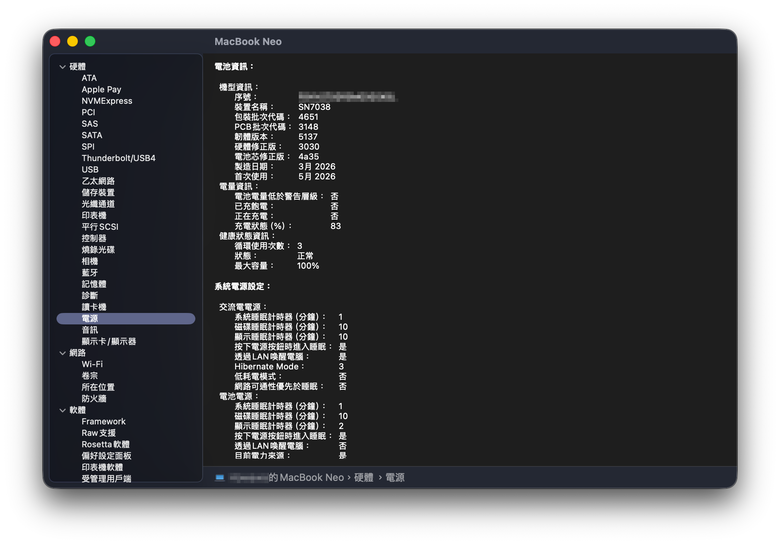Collapse the 軟體 section chevron
Image resolution: width=780 pixels, height=545 pixels.
pyautogui.click(x=62, y=410)
